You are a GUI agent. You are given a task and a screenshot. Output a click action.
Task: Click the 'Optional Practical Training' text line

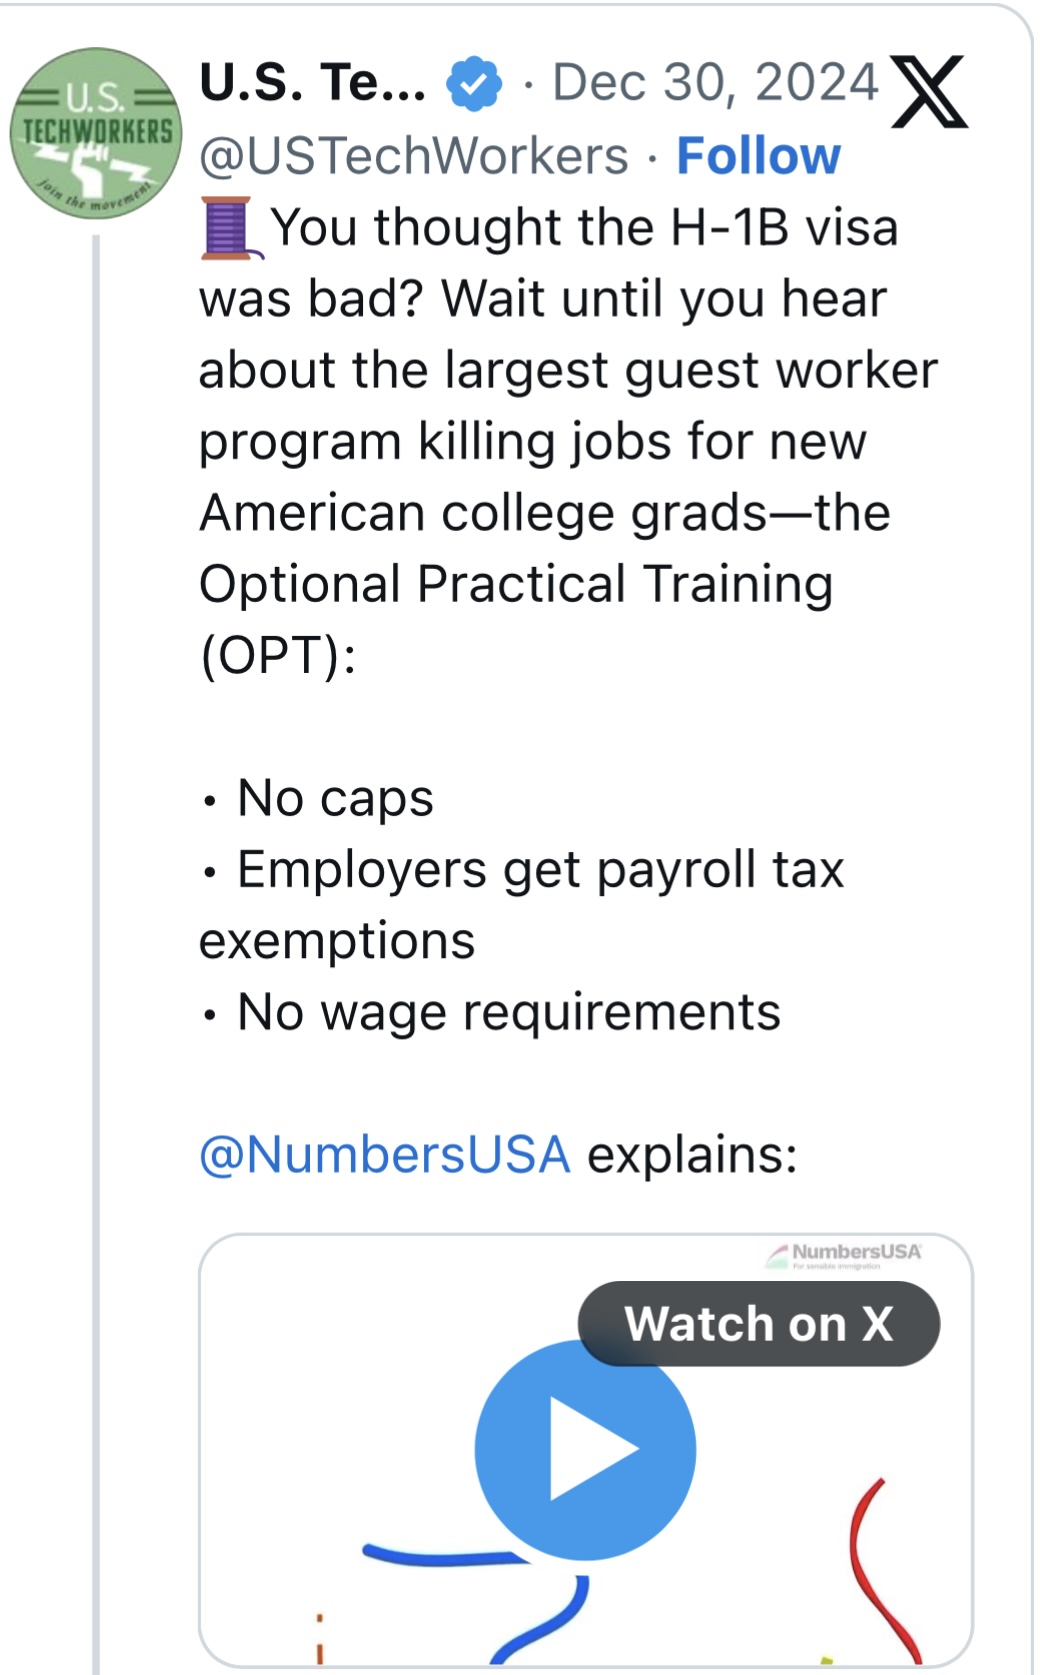516,584
